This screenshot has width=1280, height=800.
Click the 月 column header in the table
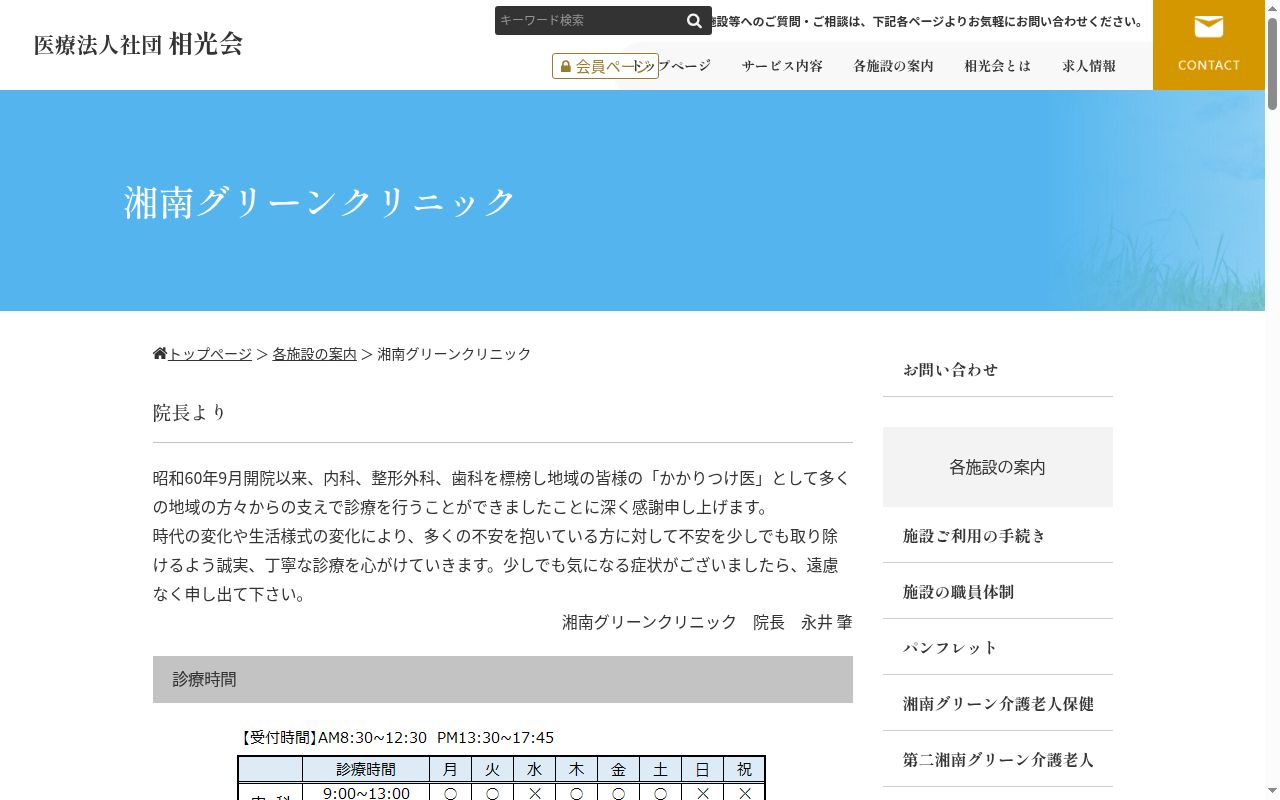[x=450, y=769]
